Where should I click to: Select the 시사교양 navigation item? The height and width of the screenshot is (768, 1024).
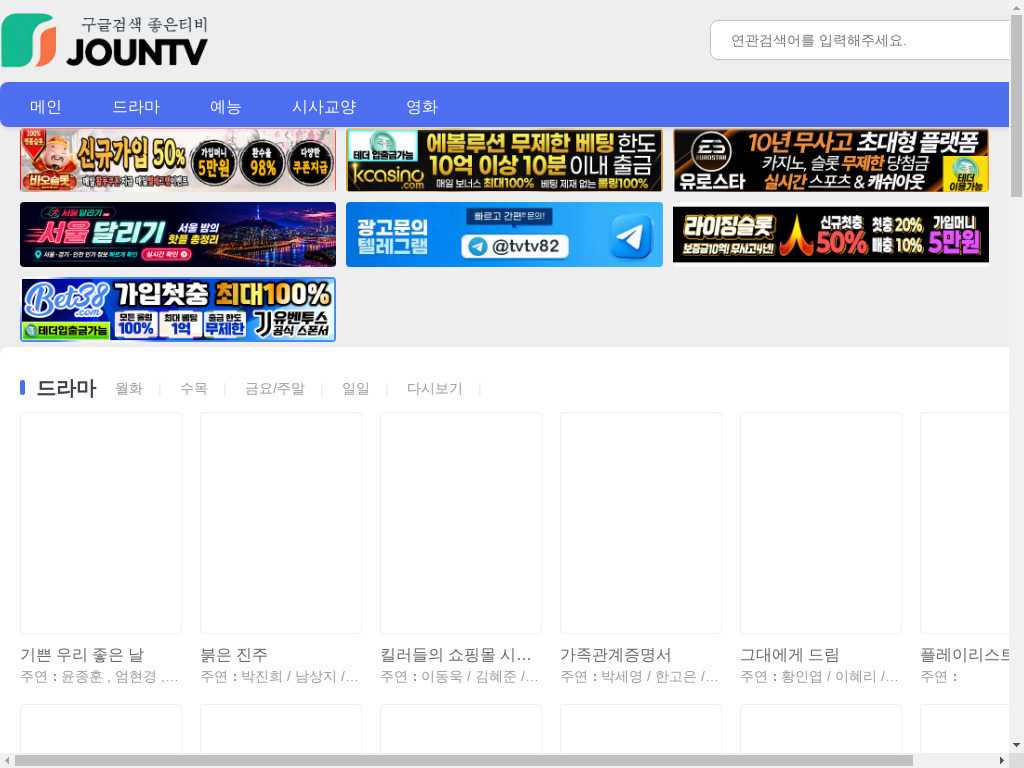coord(324,106)
